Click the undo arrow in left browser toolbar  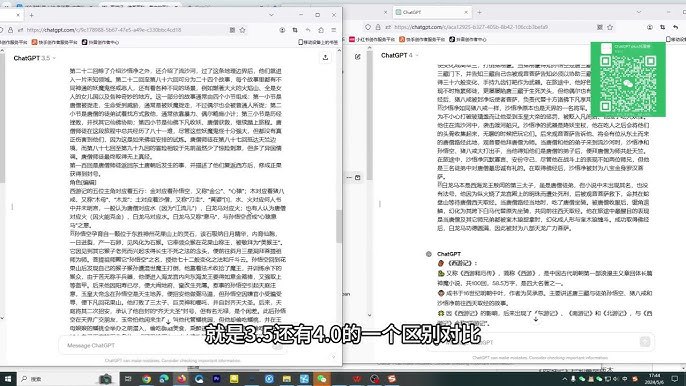[x=308, y=30]
